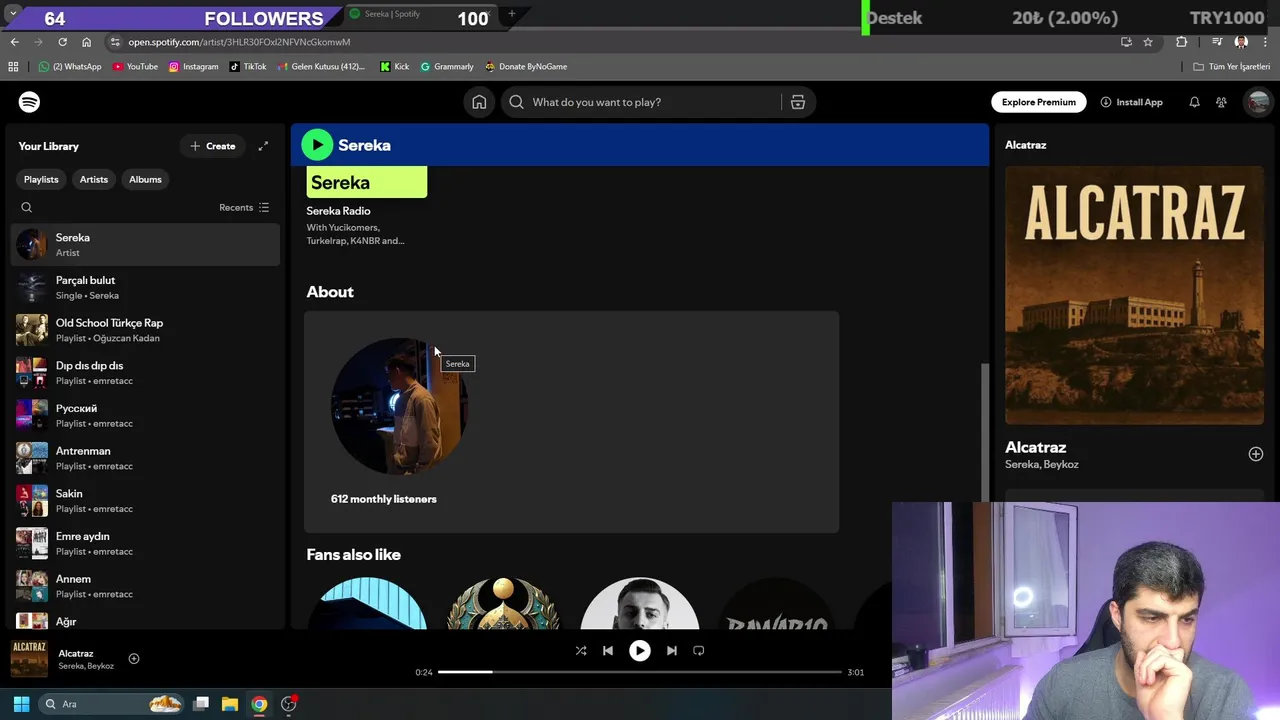Filter library by Playlists
This screenshot has width=1280, height=720.
click(x=41, y=179)
